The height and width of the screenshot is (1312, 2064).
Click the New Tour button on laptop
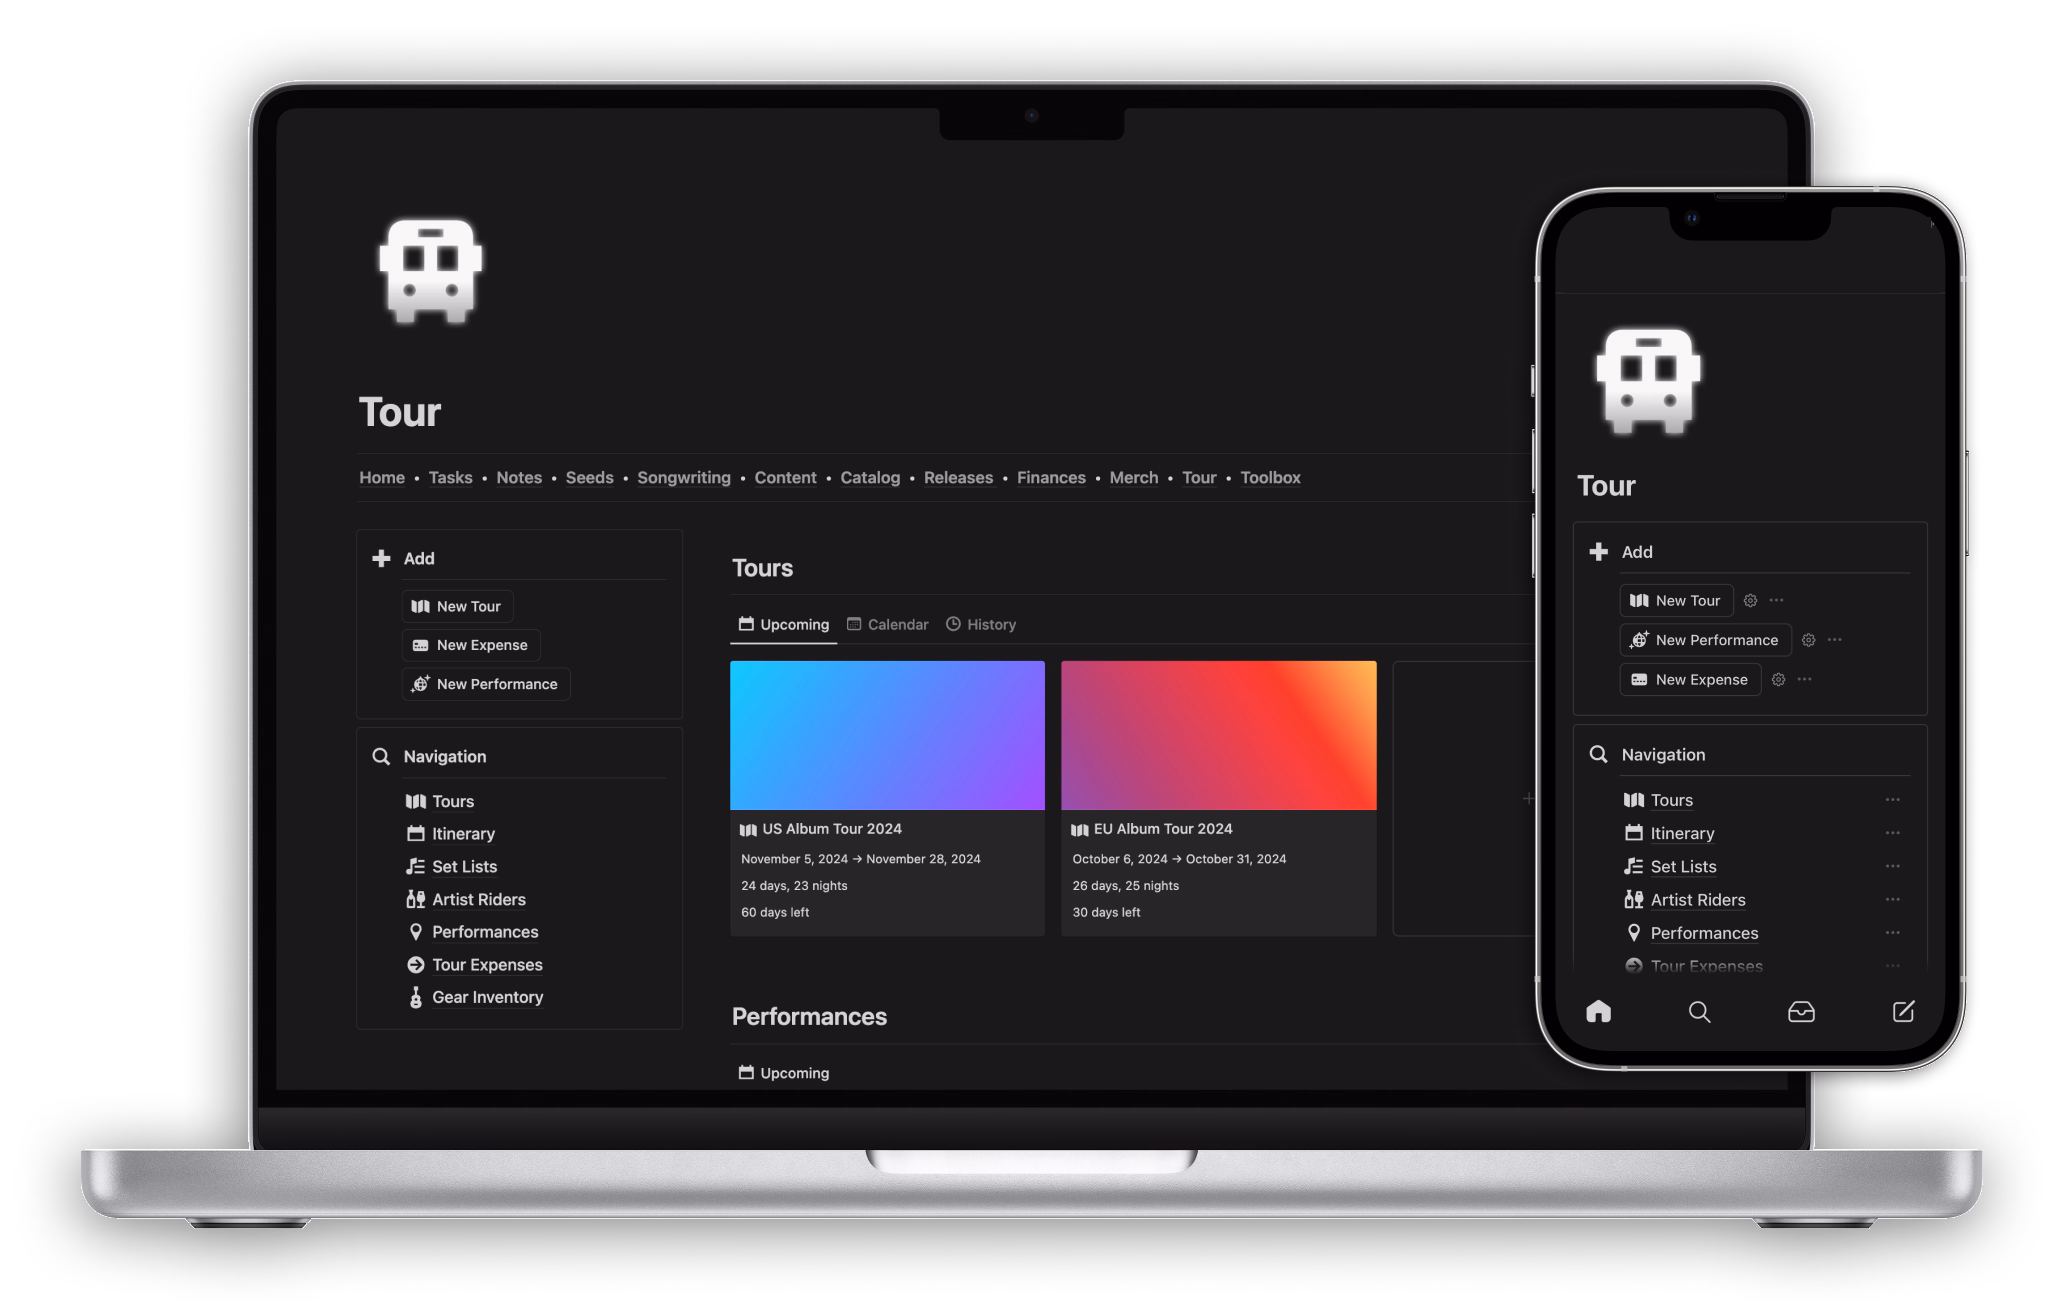click(x=457, y=606)
